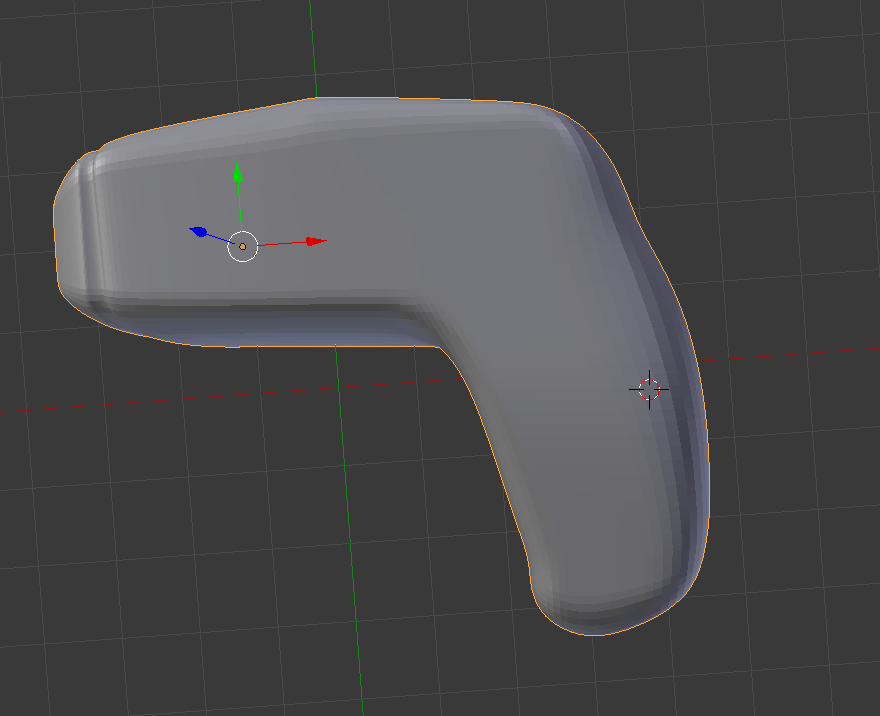The height and width of the screenshot is (716, 880).
Task: Click the 3D cursor crosshair
Action: tap(649, 389)
